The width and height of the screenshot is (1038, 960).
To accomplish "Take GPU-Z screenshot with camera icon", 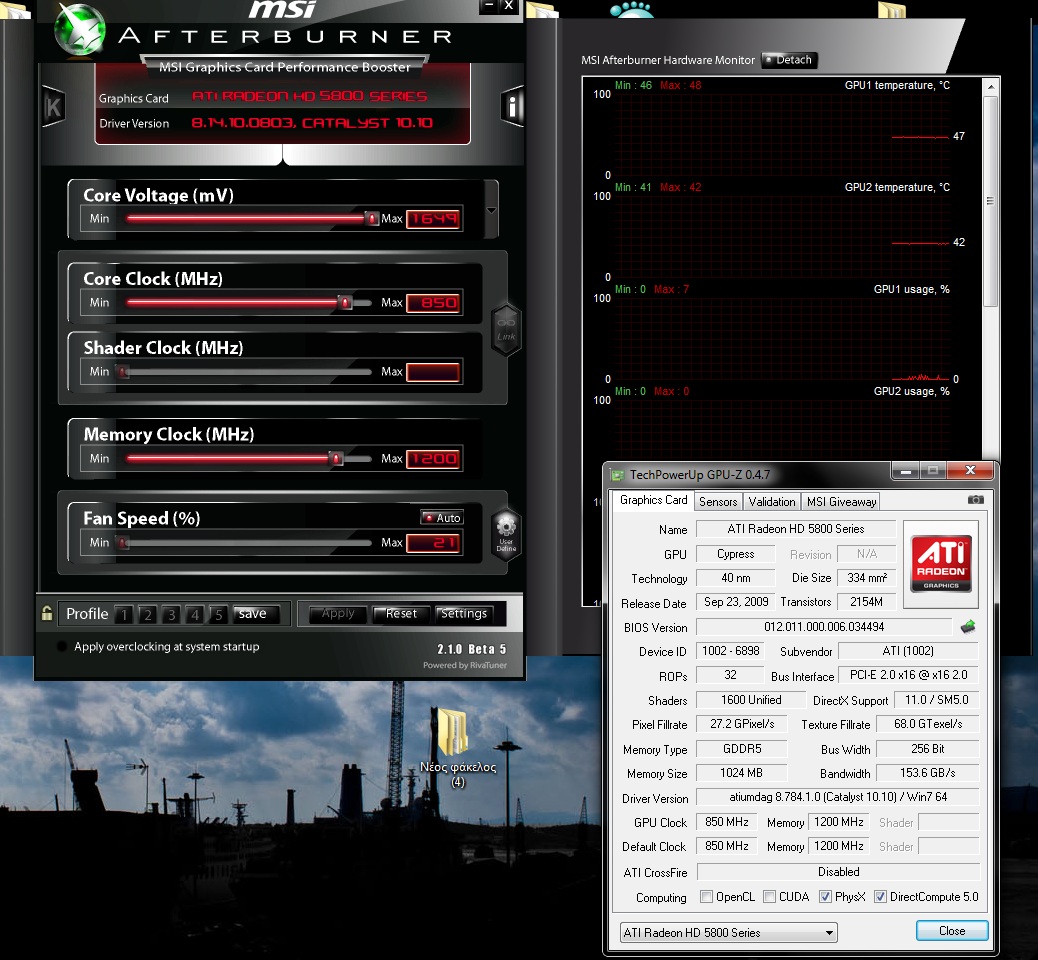I will pyautogui.click(x=976, y=500).
